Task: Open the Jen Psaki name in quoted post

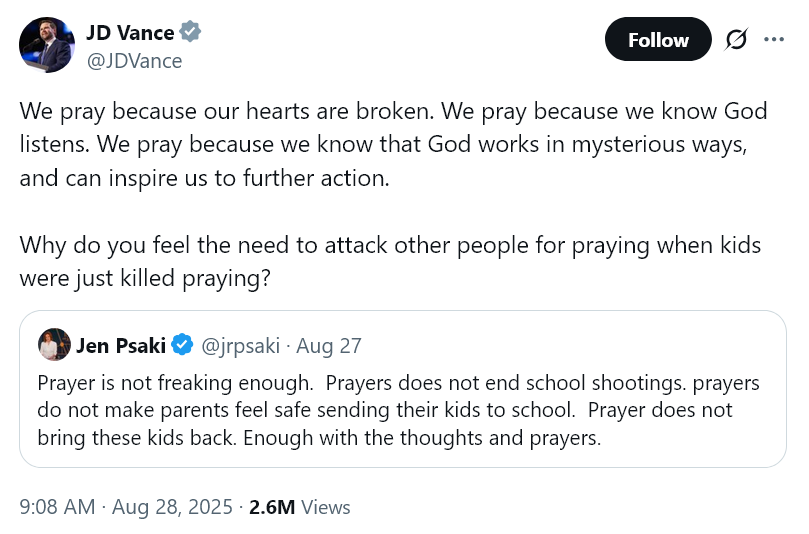Action: 122,346
